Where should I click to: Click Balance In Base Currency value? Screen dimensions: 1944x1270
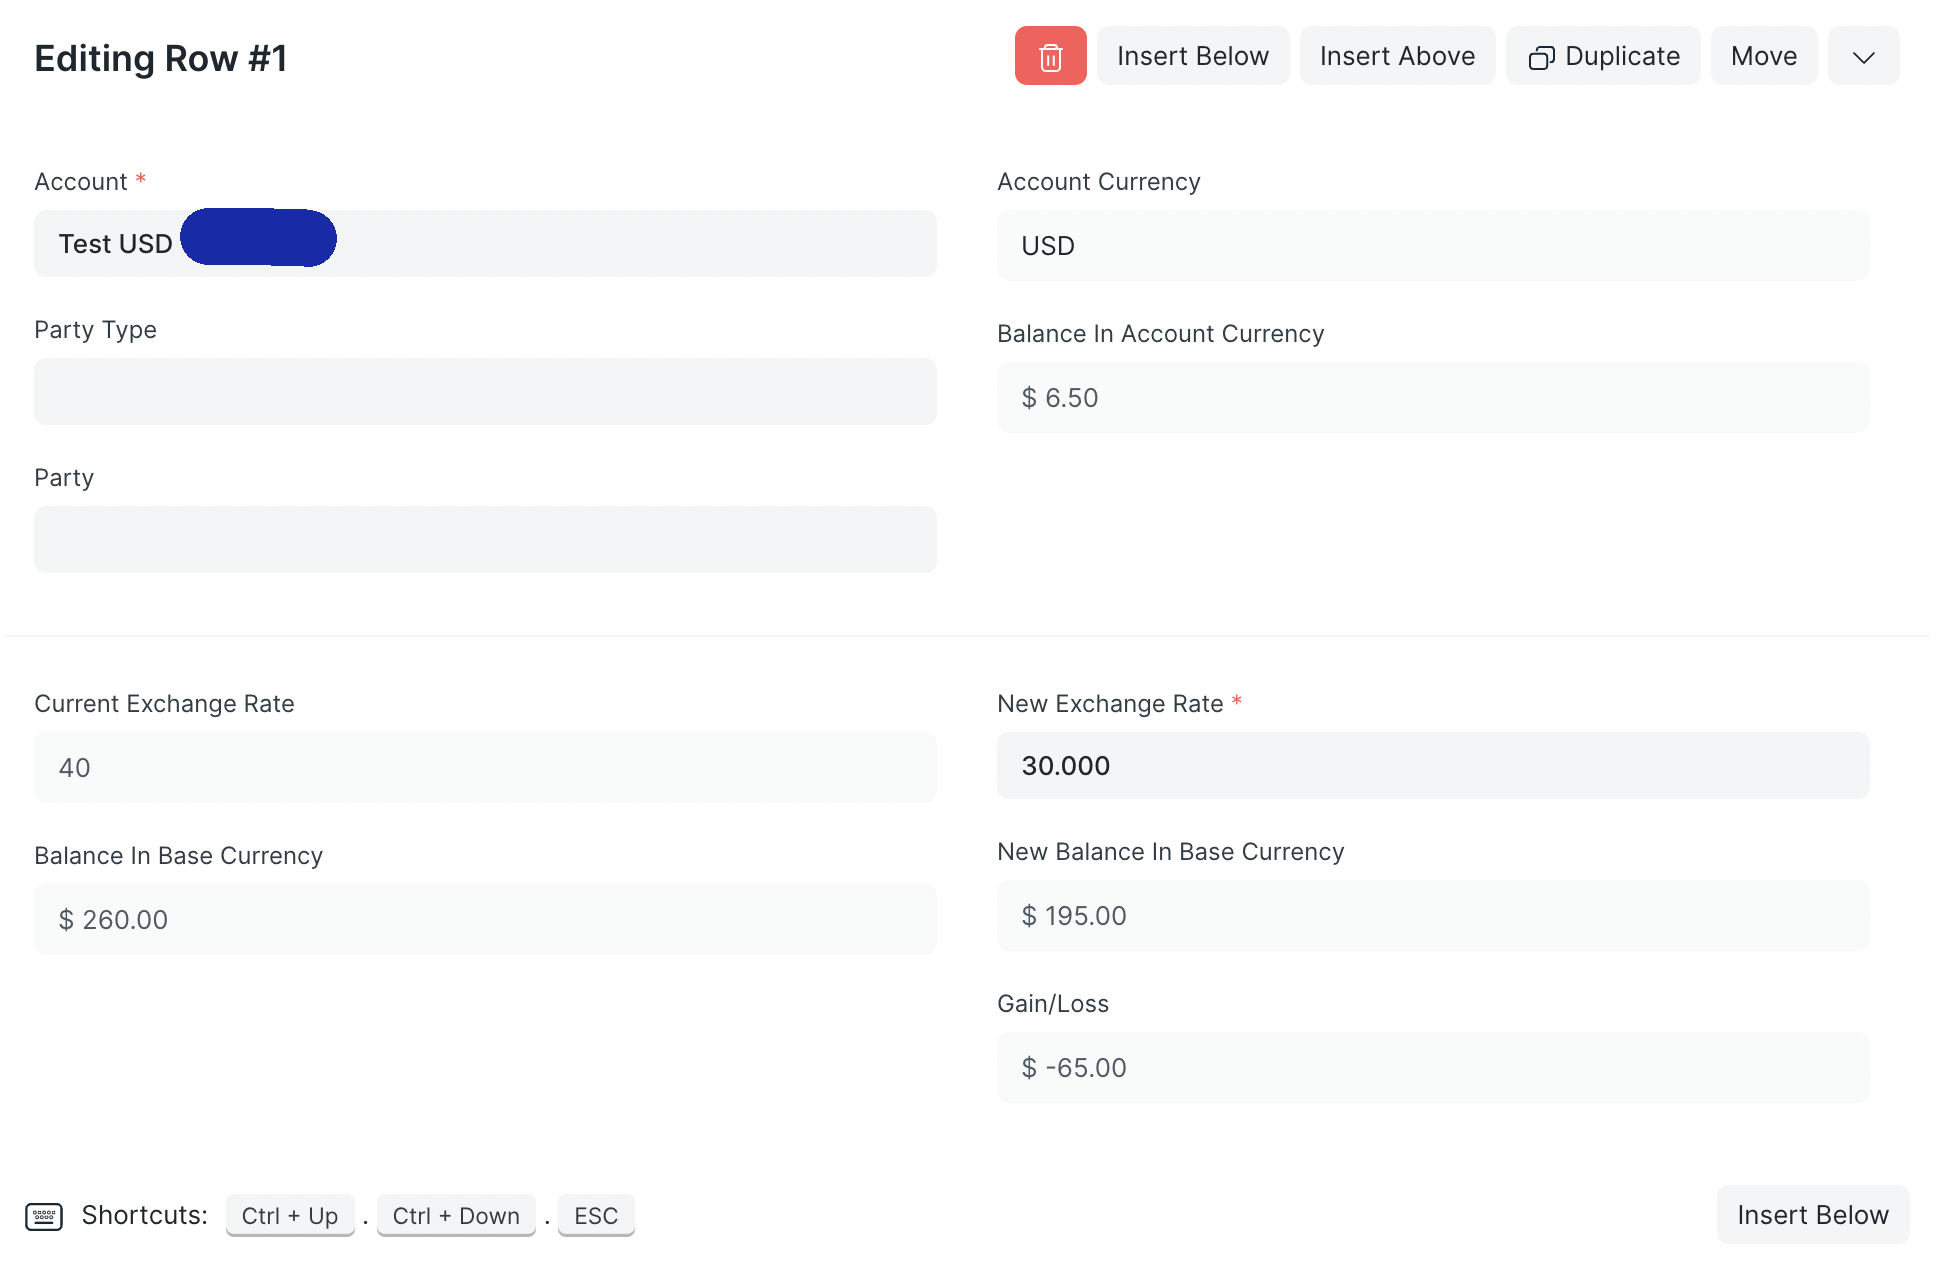tap(485, 920)
